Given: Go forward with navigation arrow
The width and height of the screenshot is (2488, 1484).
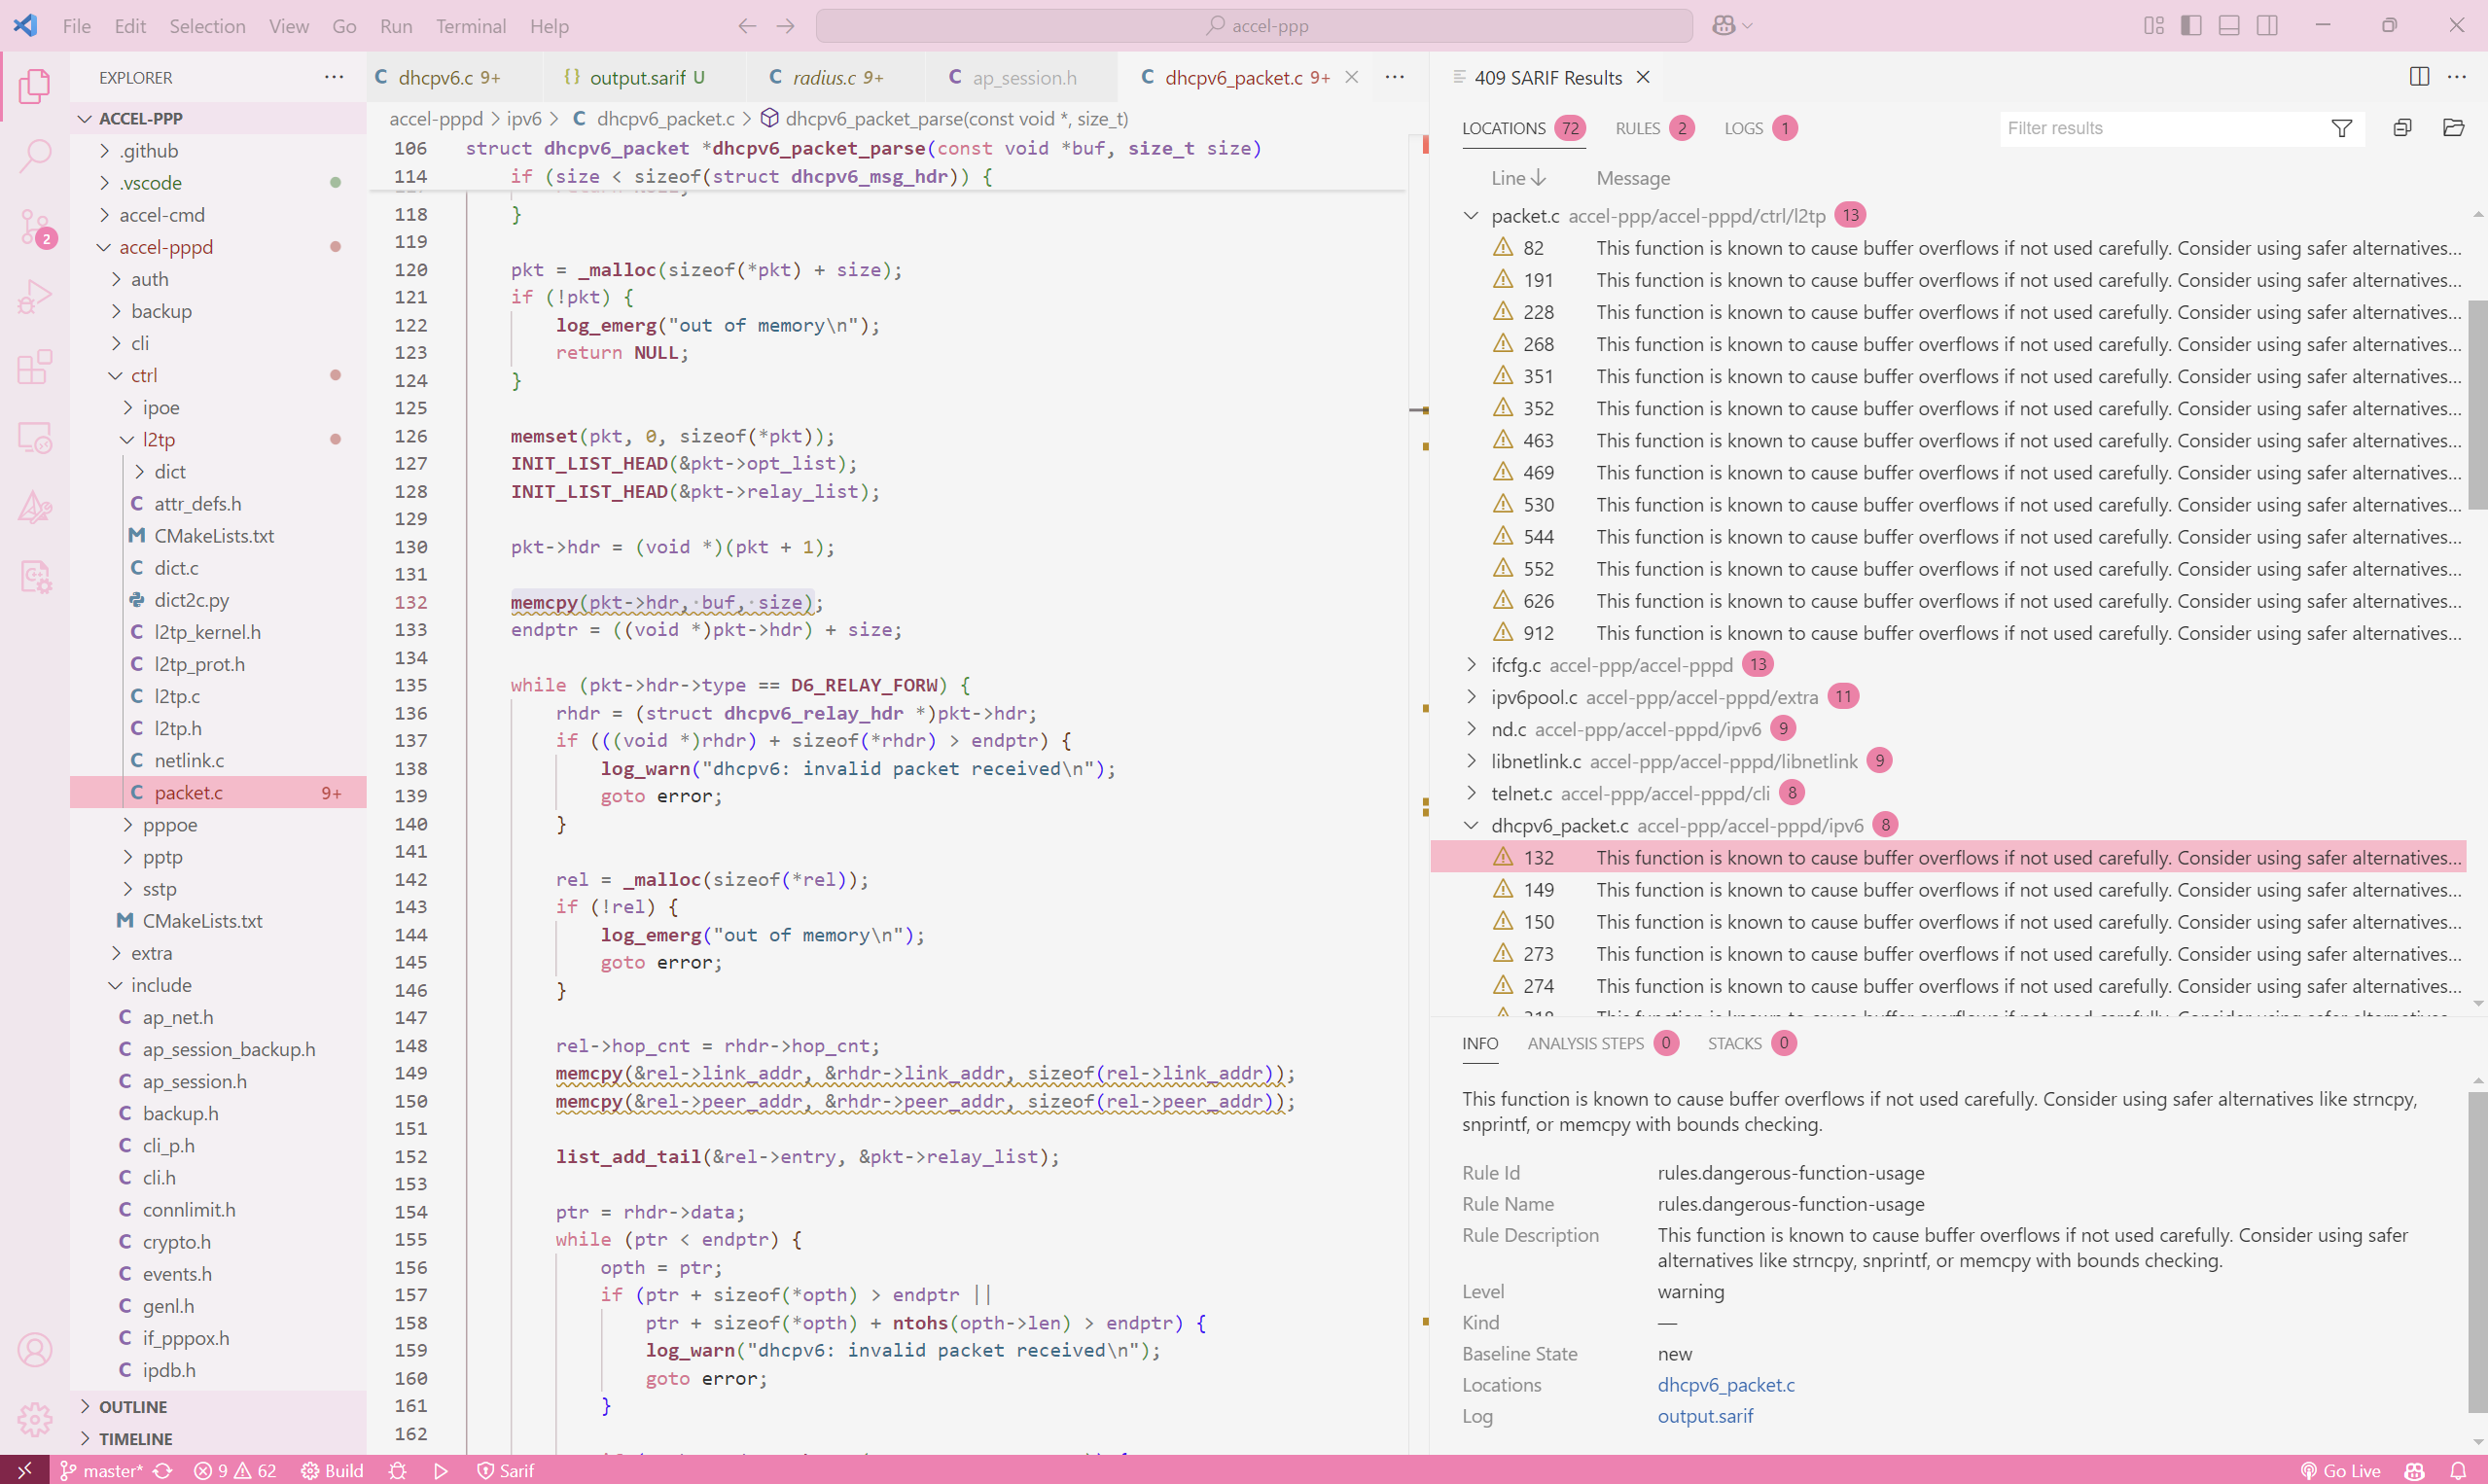Looking at the screenshot, I should pyautogui.click(x=786, y=26).
